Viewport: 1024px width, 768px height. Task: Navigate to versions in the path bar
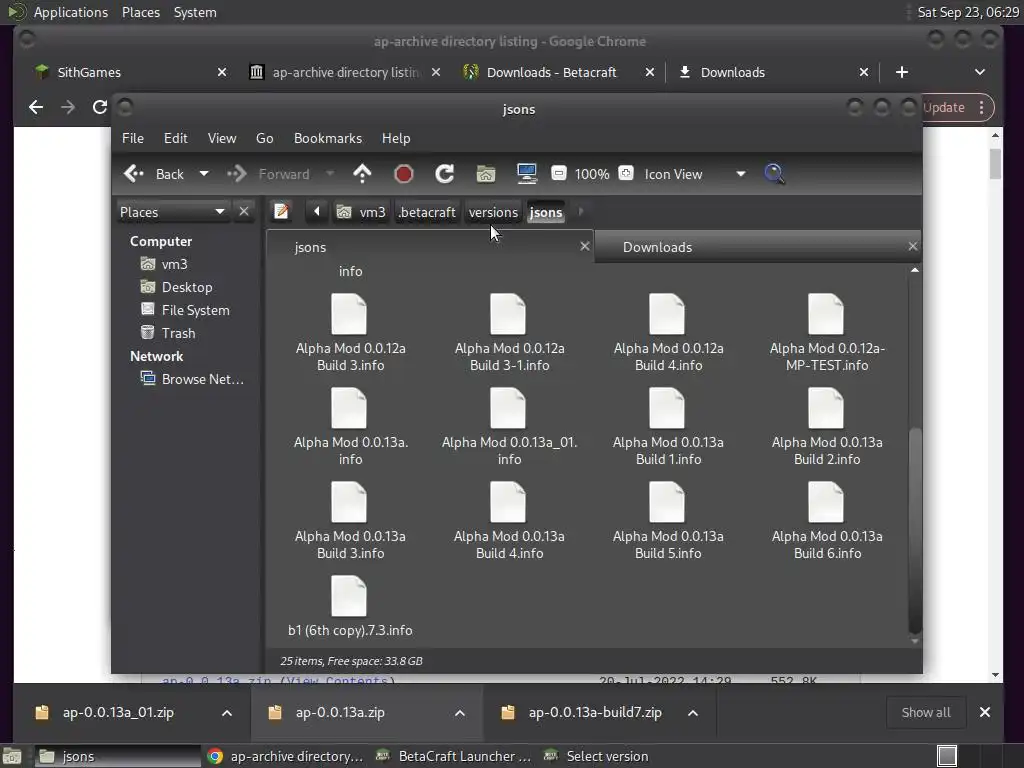[493, 212]
